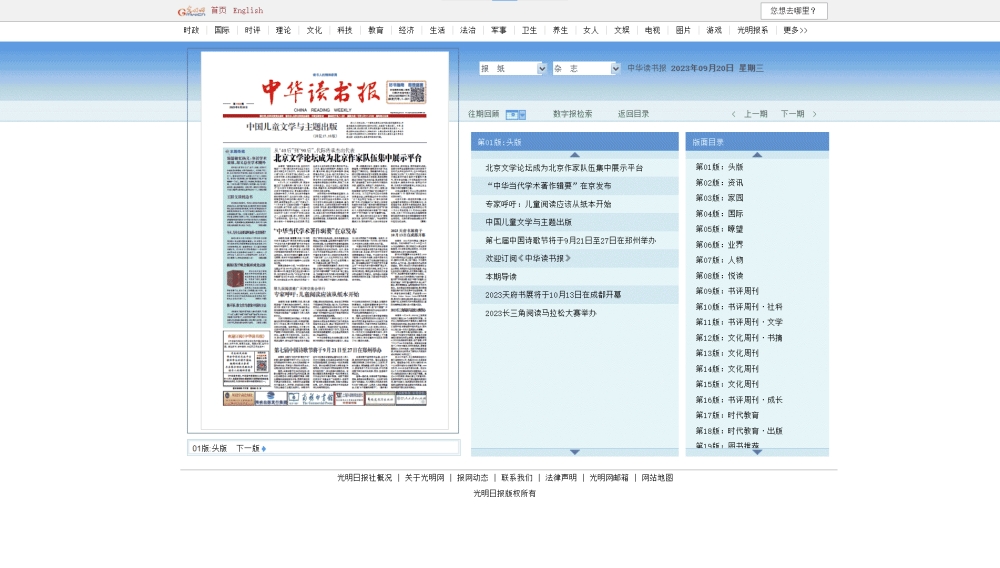The height and width of the screenshot is (568, 1000).
Task: Click page index up arrow
Action: (x=757, y=155)
